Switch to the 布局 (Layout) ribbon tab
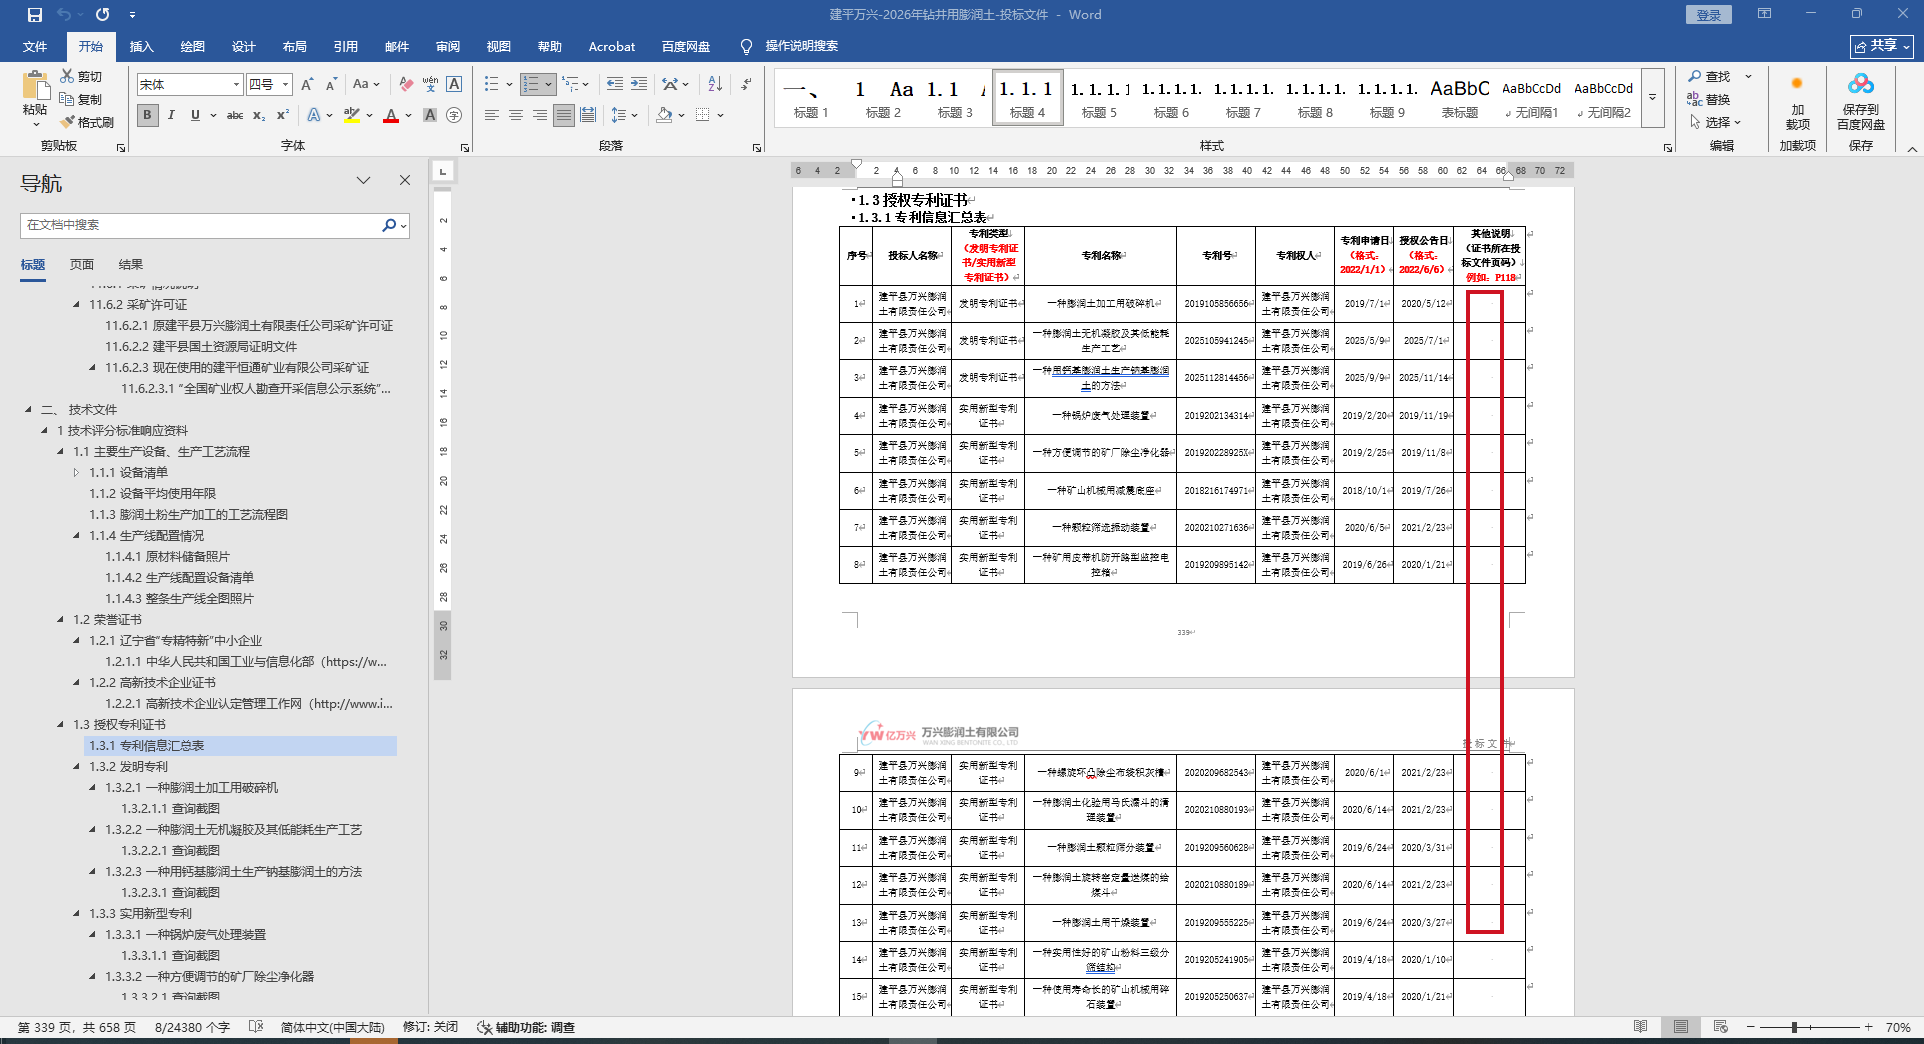Screen dimensions: 1924x1044 [x=295, y=46]
